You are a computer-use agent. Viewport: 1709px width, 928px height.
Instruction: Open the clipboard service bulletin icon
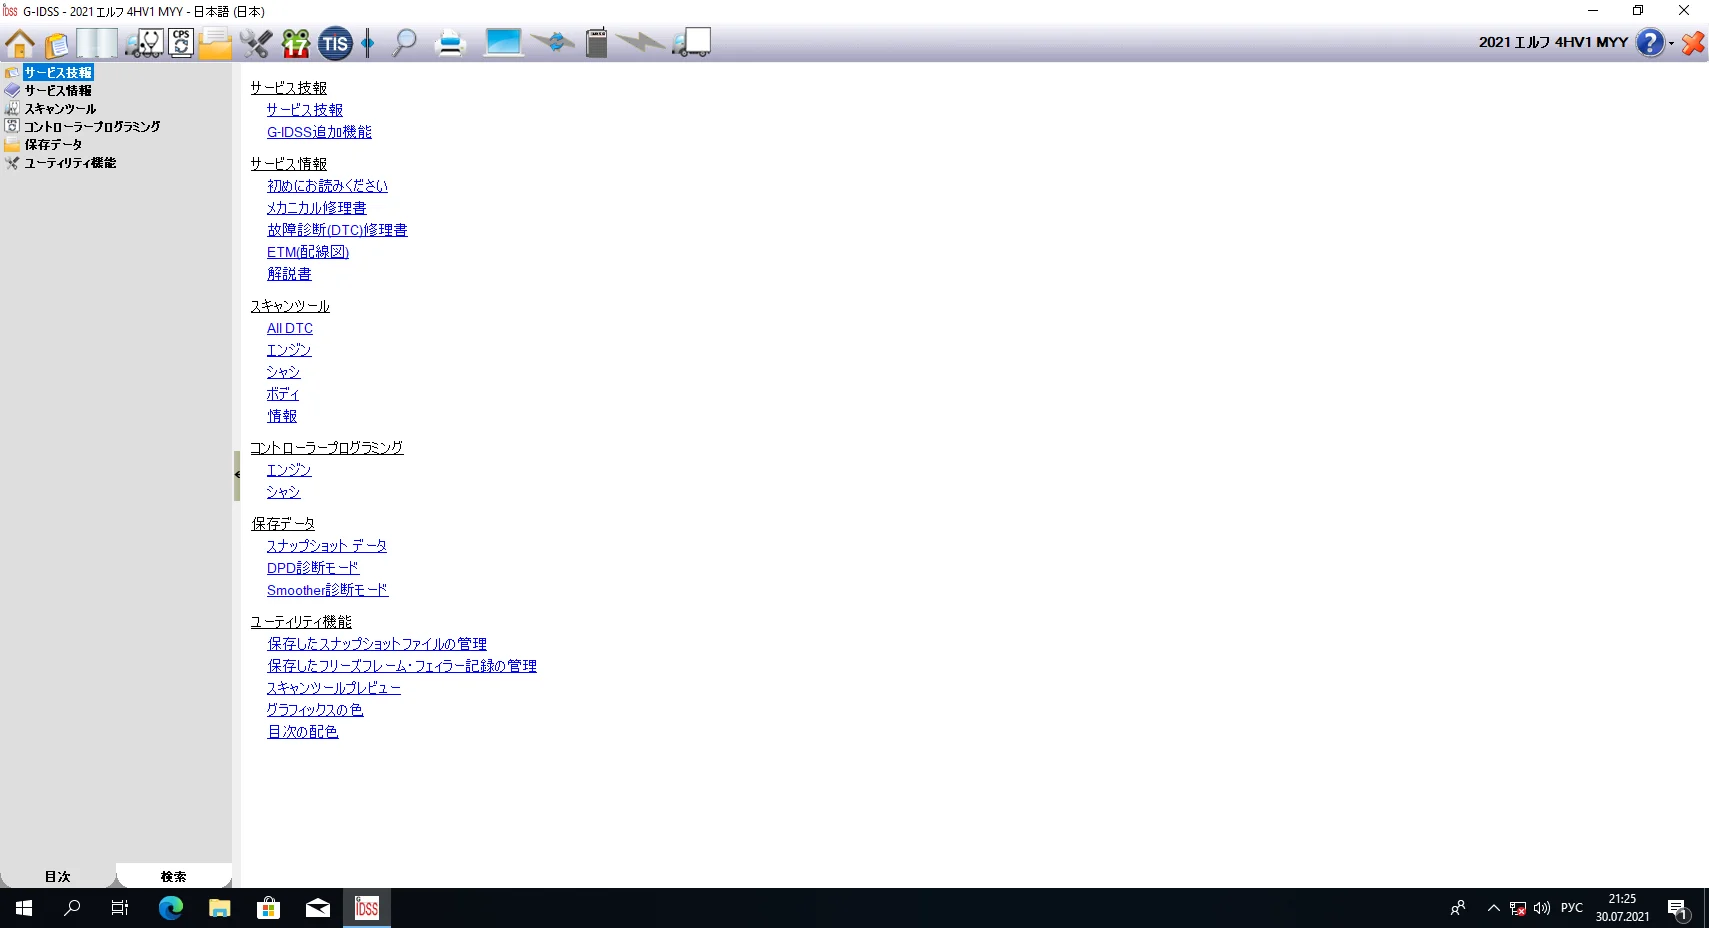click(x=57, y=44)
